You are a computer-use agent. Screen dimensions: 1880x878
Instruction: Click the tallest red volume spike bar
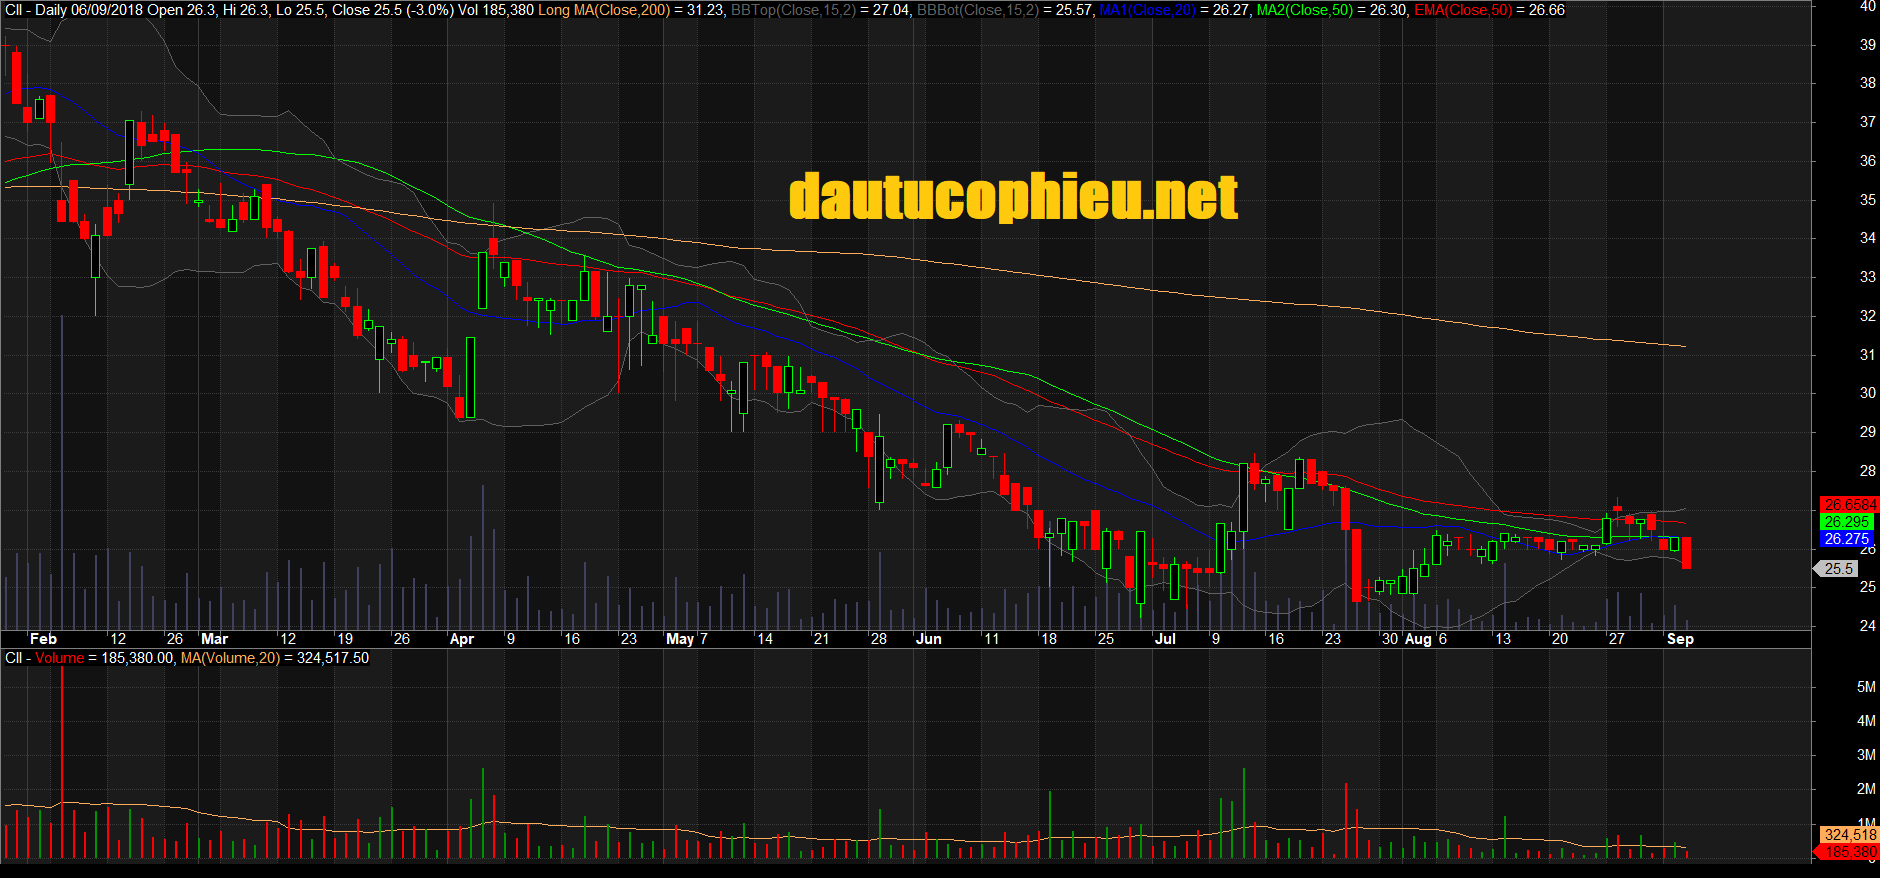tap(62, 762)
